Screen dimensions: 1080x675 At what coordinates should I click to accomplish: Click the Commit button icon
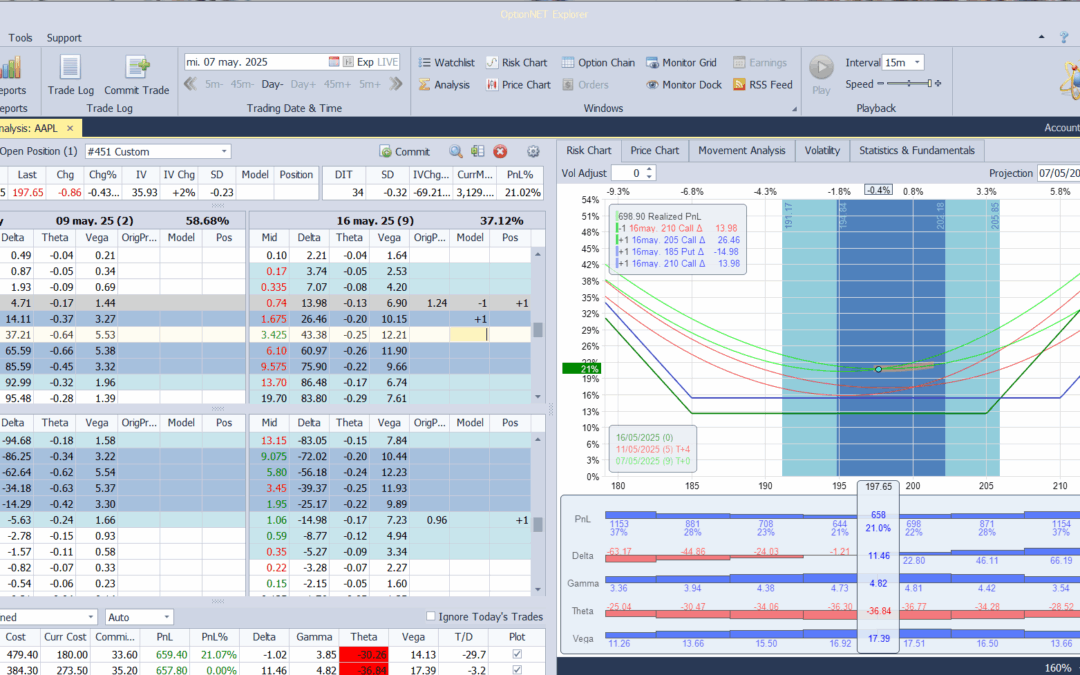[x=404, y=152]
